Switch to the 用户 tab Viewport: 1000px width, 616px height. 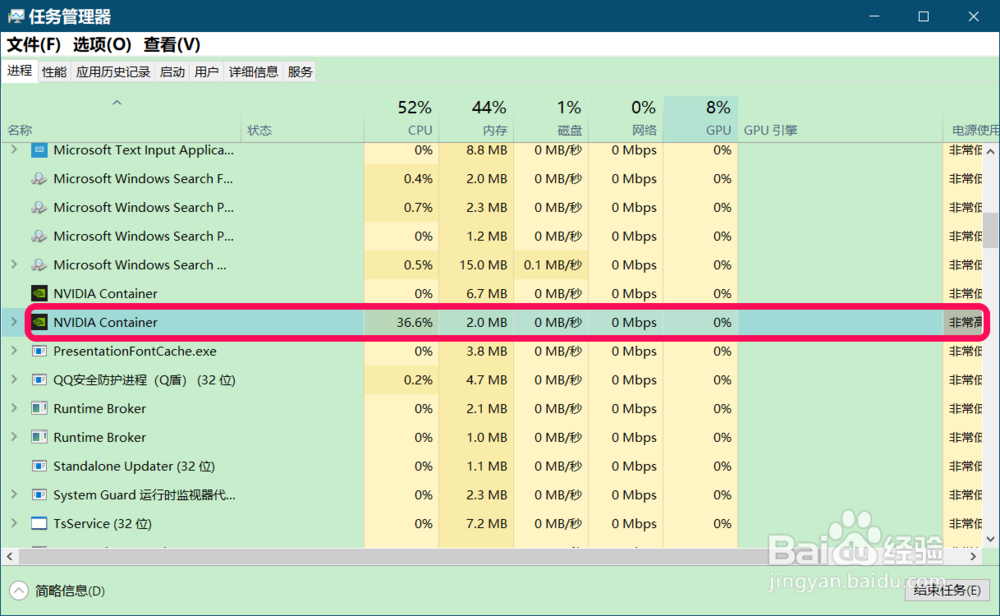coord(207,71)
